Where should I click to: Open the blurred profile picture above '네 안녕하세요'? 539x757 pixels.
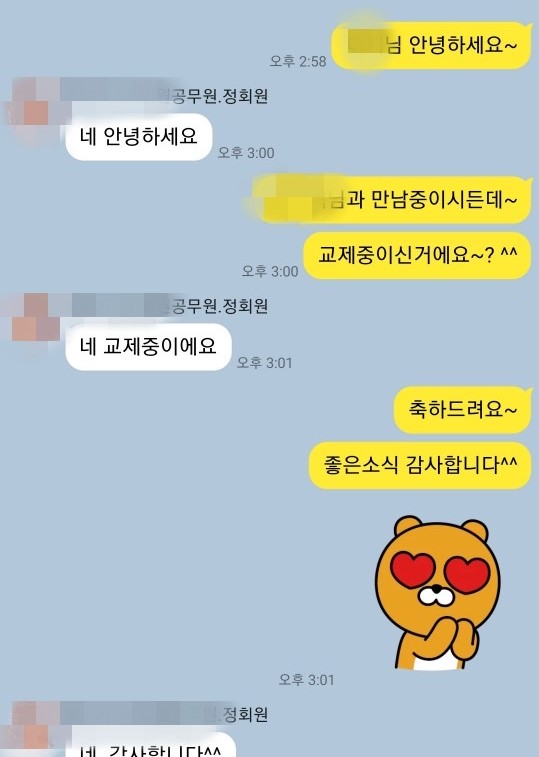31,110
